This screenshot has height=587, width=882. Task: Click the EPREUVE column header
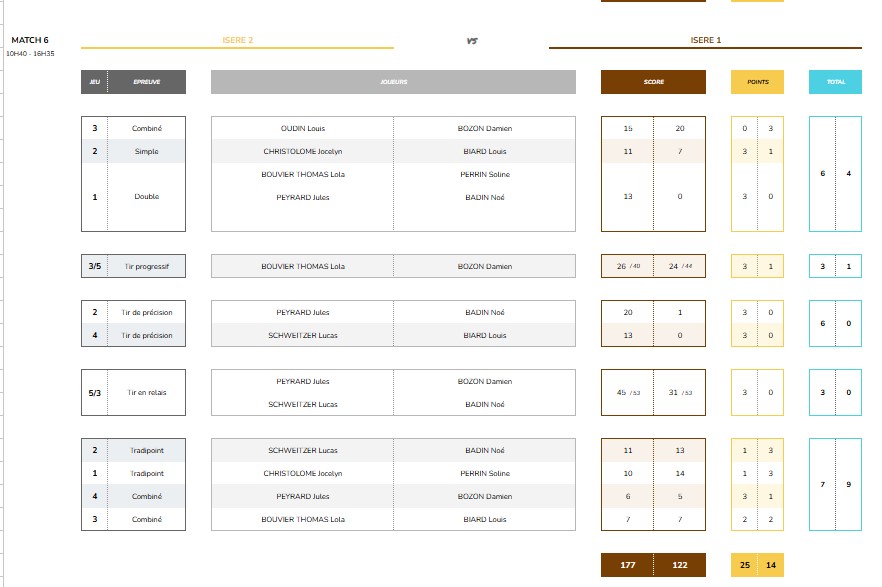[146, 82]
